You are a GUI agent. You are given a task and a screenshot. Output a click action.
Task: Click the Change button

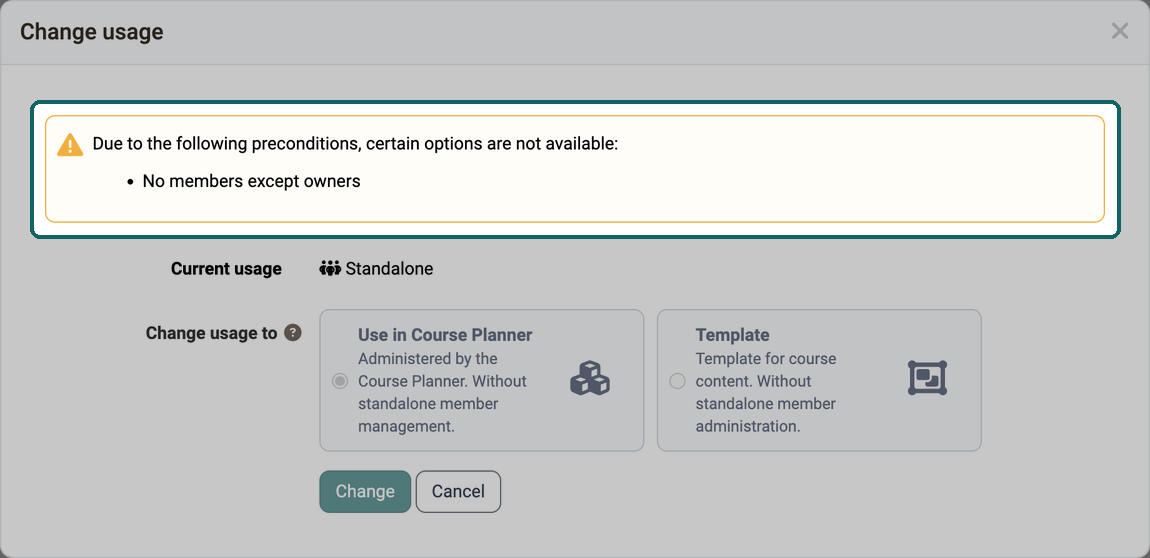(365, 491)
